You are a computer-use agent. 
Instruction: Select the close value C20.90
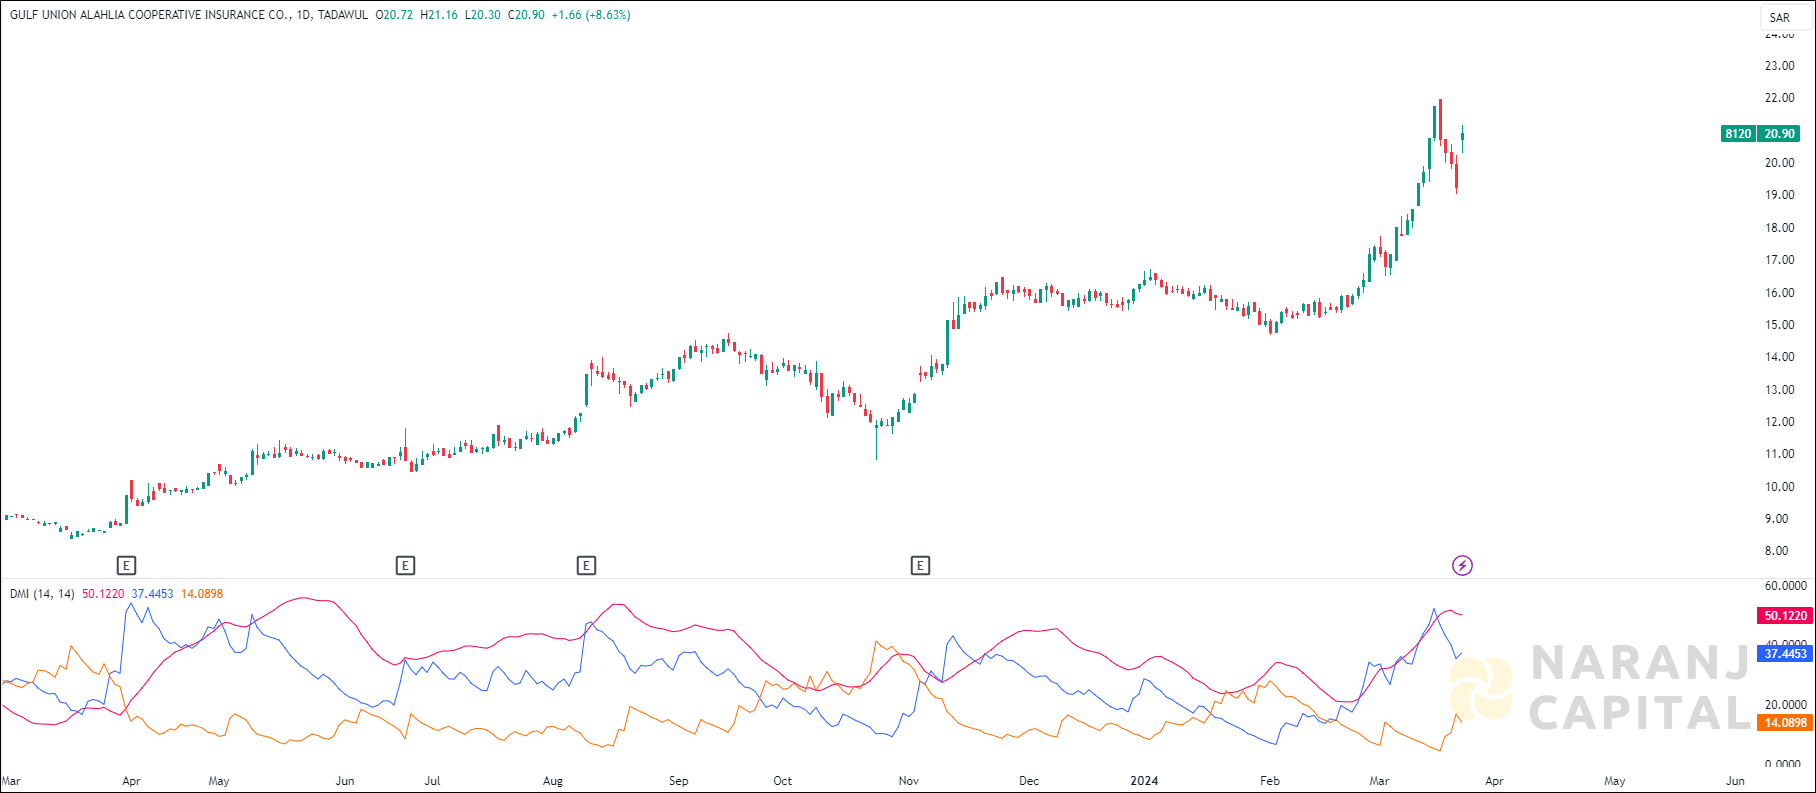pyautogui.click(x=526, y=15)
